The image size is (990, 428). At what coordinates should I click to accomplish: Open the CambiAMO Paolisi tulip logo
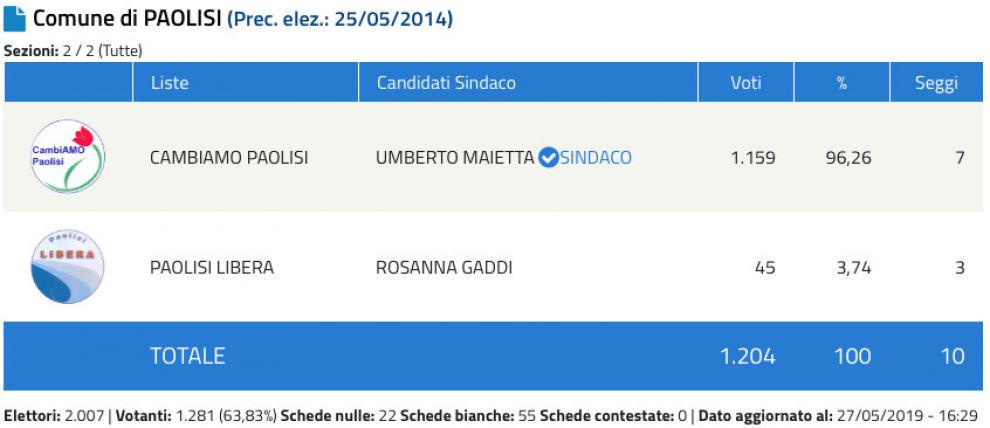[68, 156]
